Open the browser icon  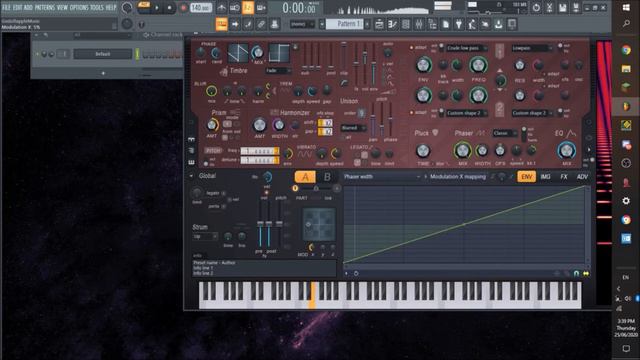[x=432, y=24]
